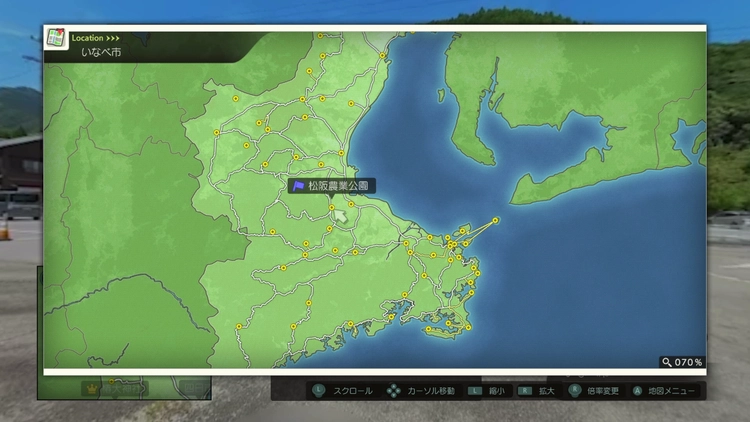Screen dimensions: 750x422
Task: Click the R stick icon for 倍率変更
Action: tap(575, 391)
